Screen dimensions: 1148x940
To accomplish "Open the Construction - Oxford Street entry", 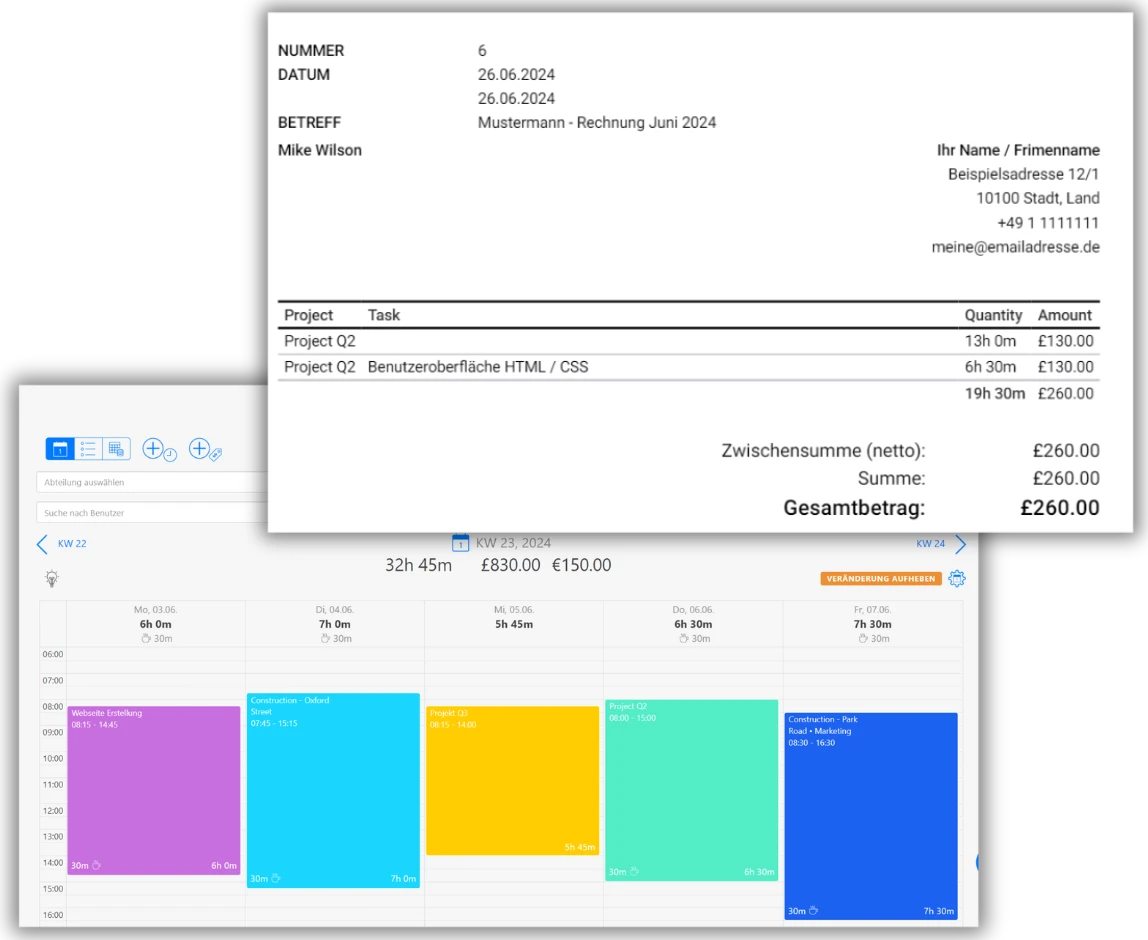I will pyautogui.click(x=333, y=790).
